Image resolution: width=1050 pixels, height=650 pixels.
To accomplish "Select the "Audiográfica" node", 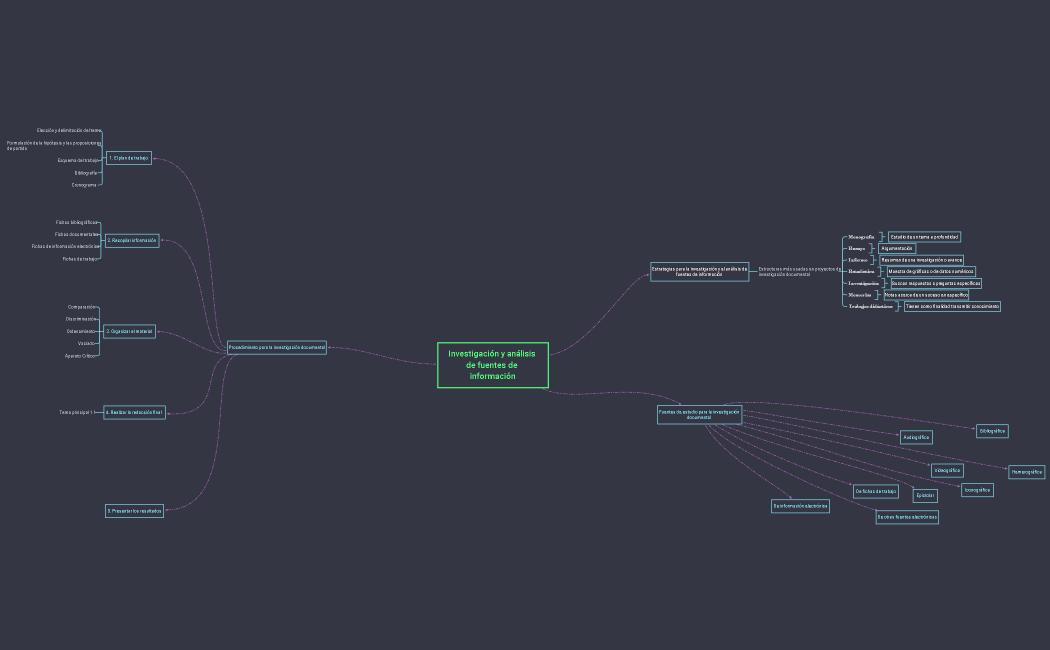I will 916,437.
